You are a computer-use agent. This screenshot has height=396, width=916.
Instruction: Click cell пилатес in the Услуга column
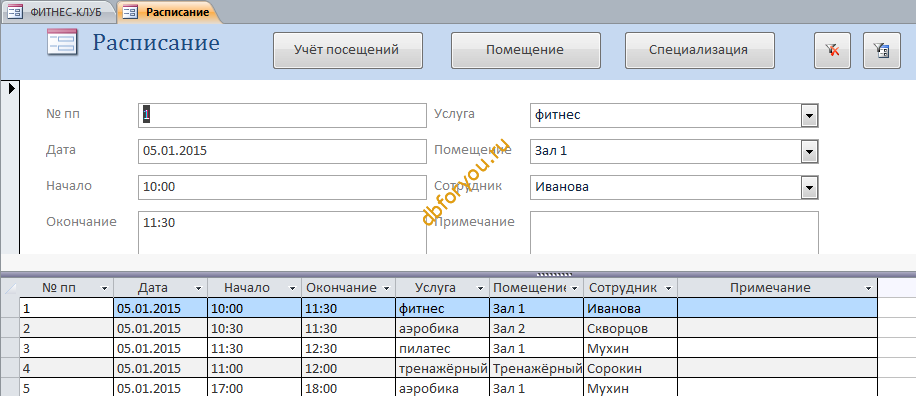pos(443,349)
